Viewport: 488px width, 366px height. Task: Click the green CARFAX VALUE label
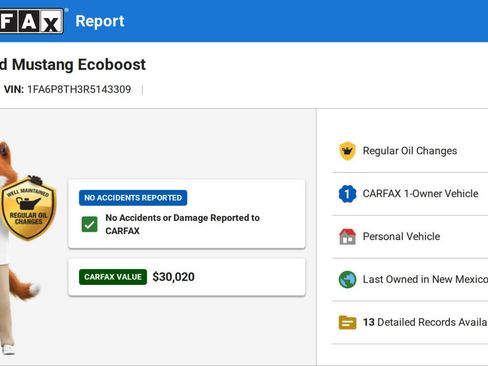click(x=113, y=277)
